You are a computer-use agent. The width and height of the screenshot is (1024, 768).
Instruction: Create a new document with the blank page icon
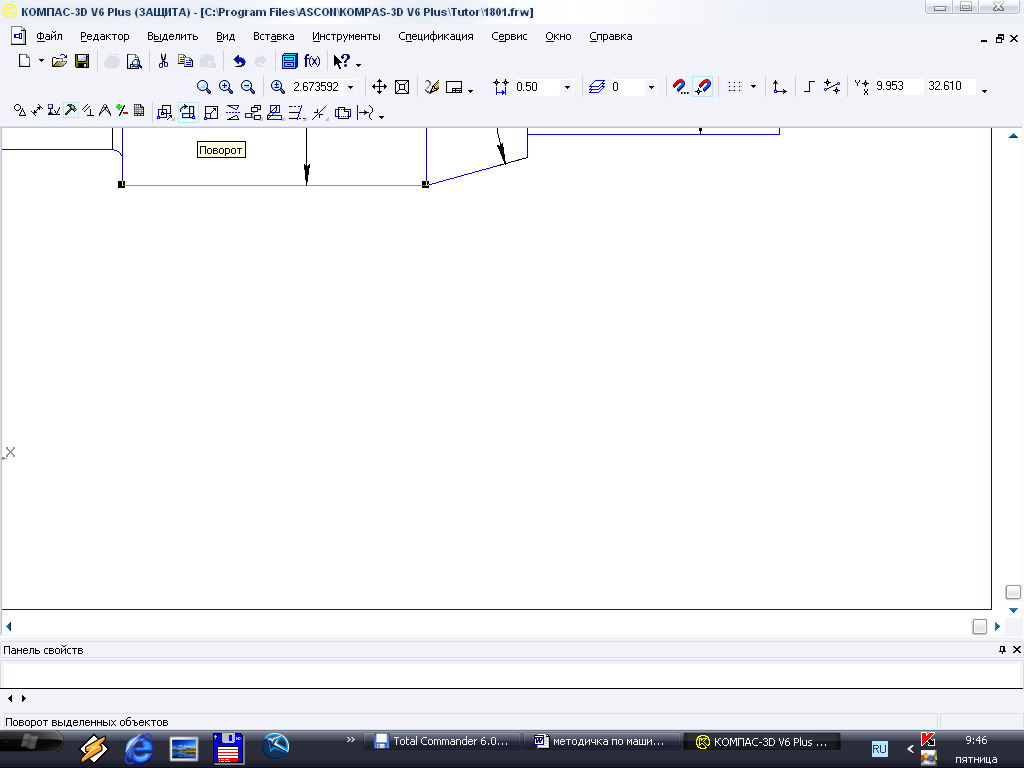pyautogui.click(x=24, y=61)
